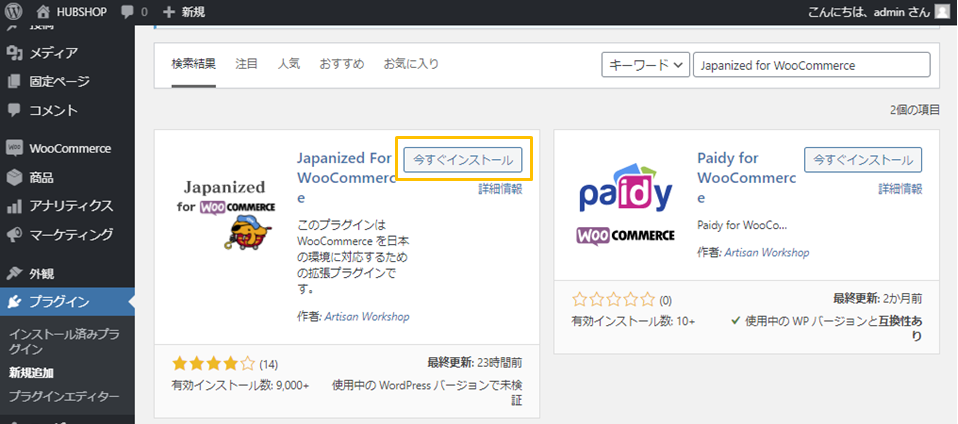Open the キーワード search type dropdown
Screen dimensions: 958x424
(645, 65)
